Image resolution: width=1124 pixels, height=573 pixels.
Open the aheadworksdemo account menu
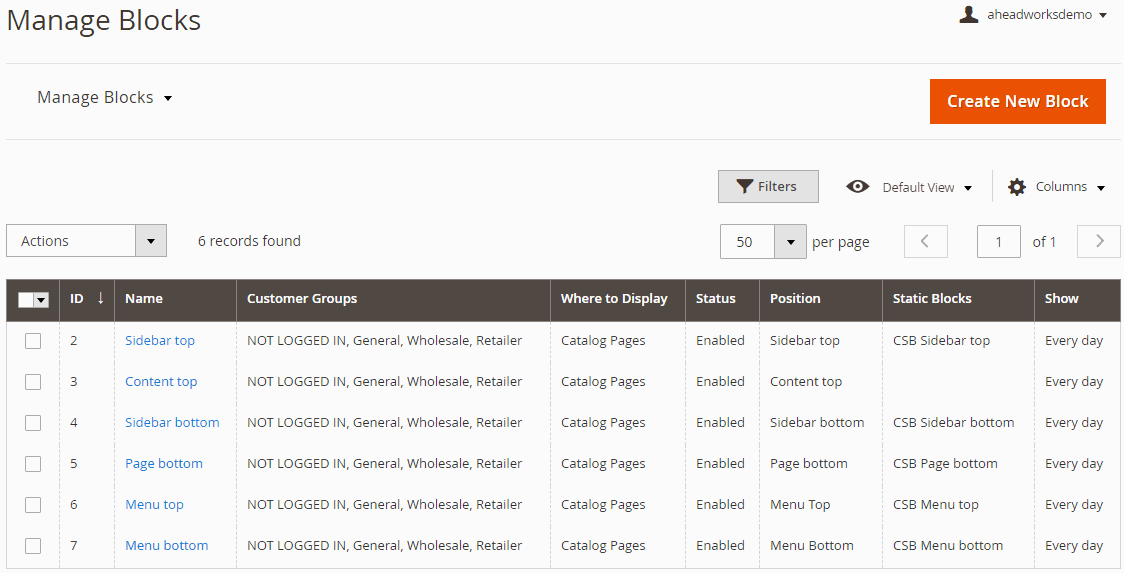[x=1044, y=15]
